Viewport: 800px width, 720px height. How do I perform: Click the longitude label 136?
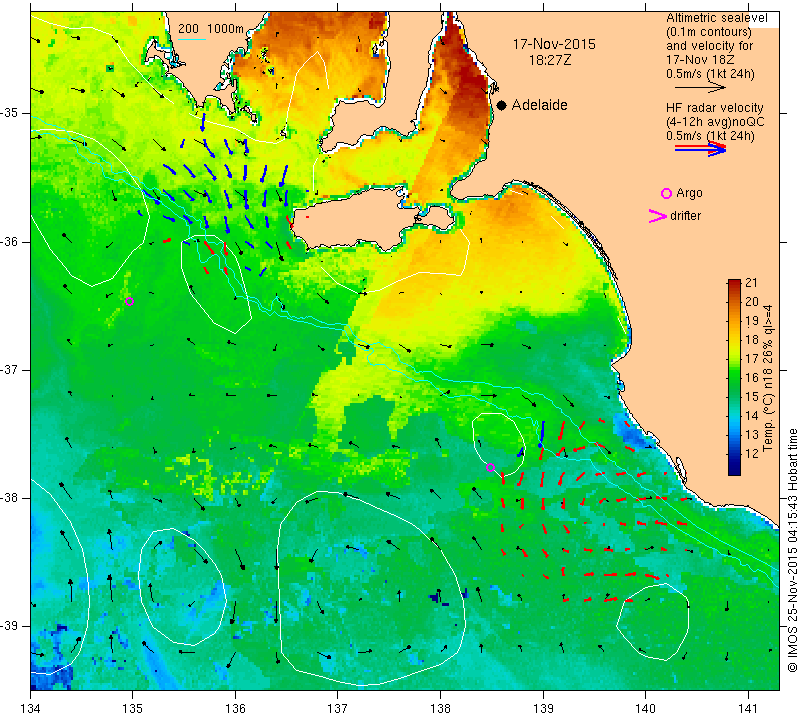[235, 708]
